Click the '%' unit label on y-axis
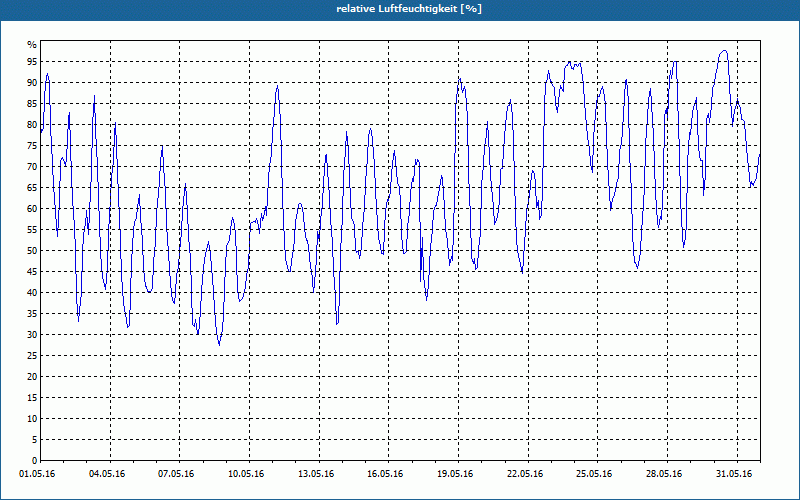The image size is (800, 500). 32,45
